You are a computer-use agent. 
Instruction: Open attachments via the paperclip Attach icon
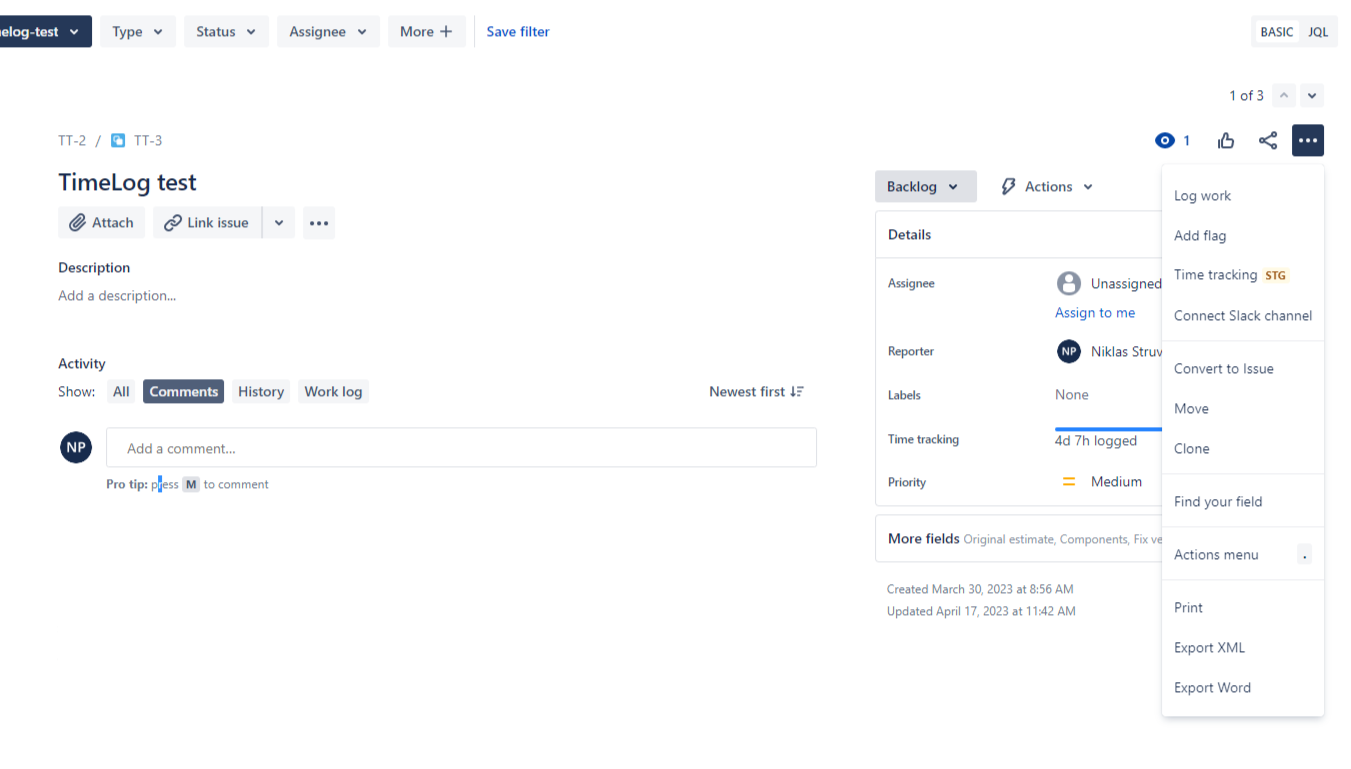click(x=78, y=222)
